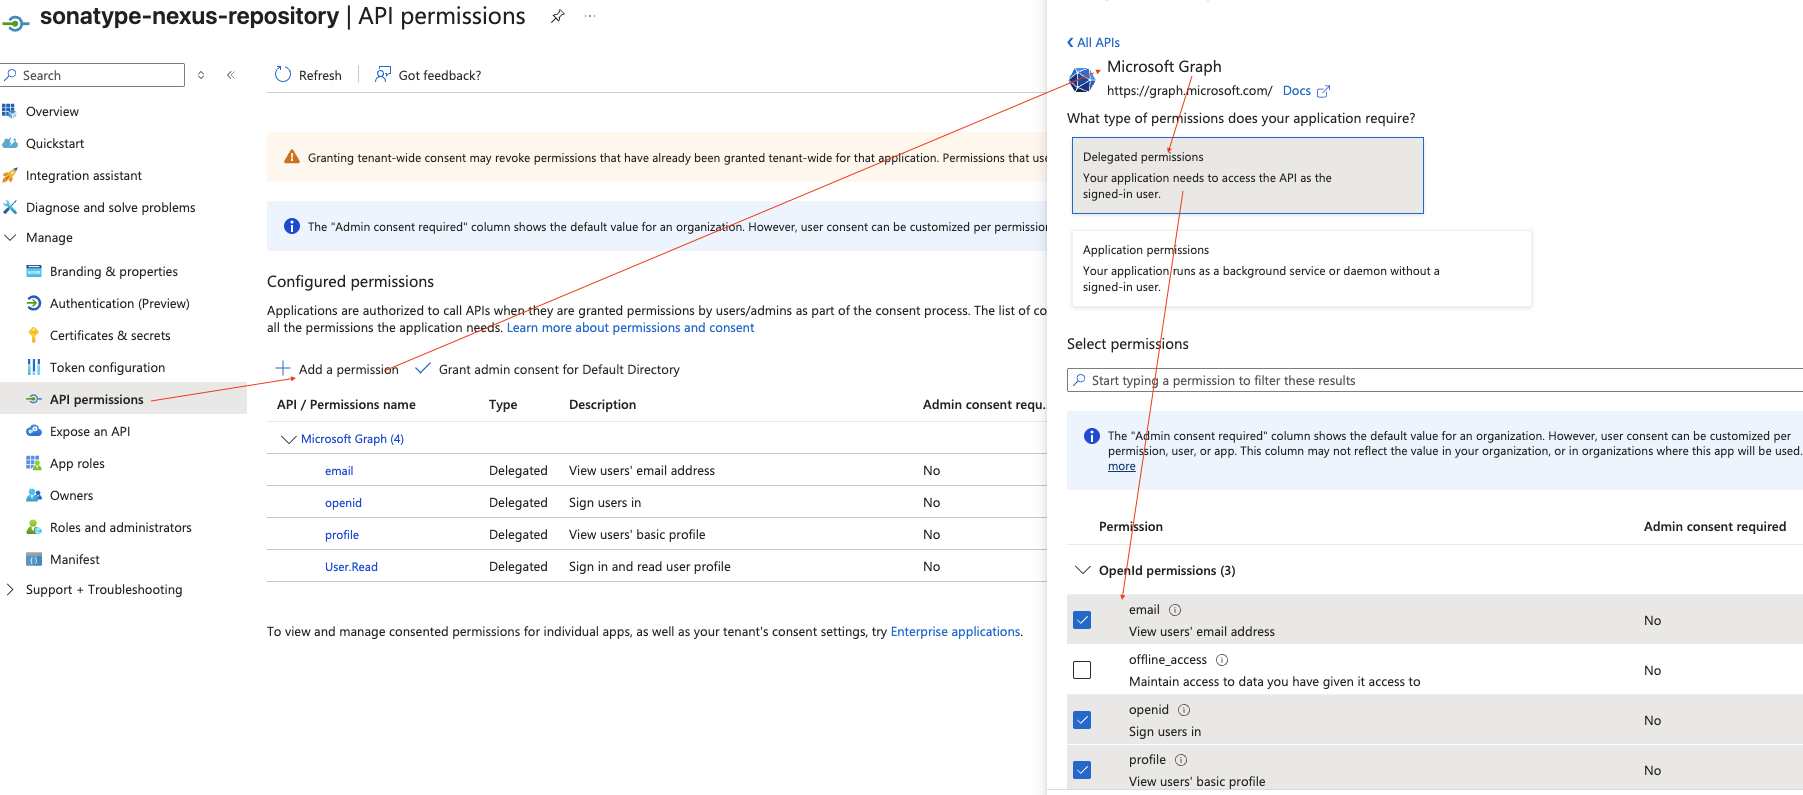
Task: Click the Roles and administrators icon
Action: pyautogui.click(x=34, y=527)
